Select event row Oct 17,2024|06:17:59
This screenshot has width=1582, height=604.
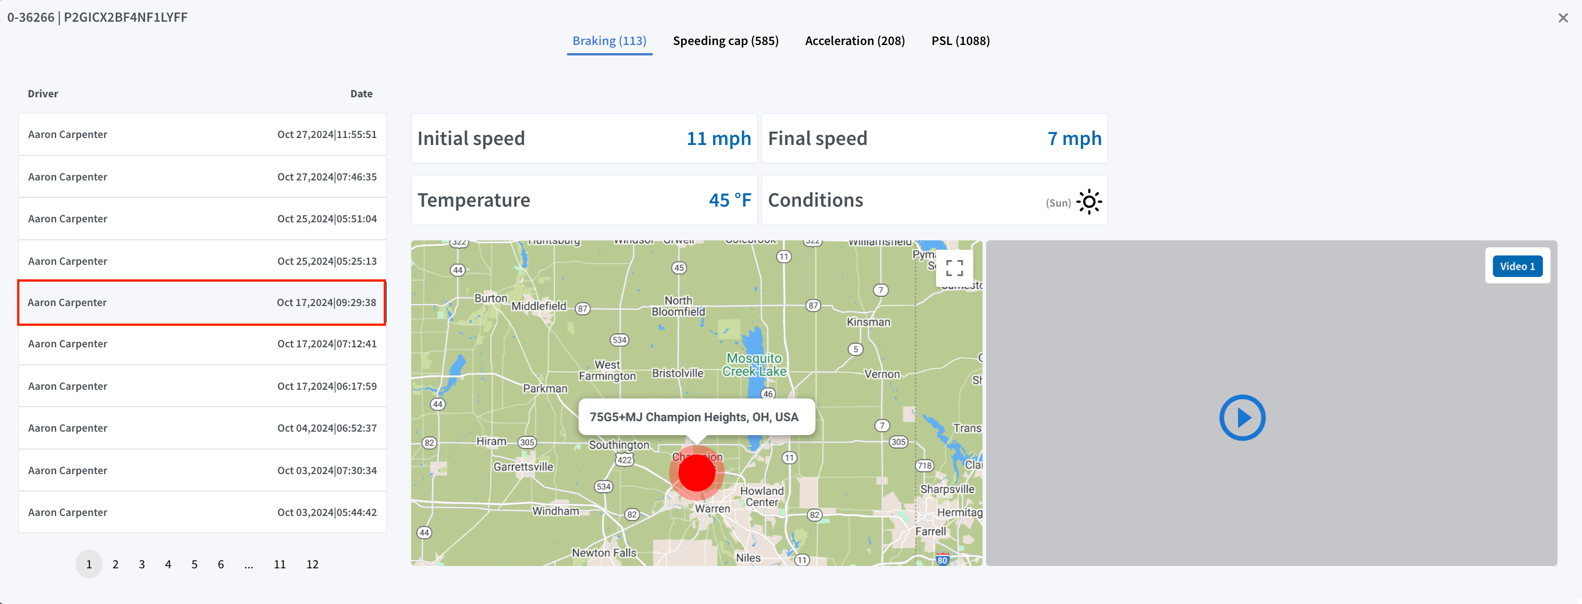202,386
